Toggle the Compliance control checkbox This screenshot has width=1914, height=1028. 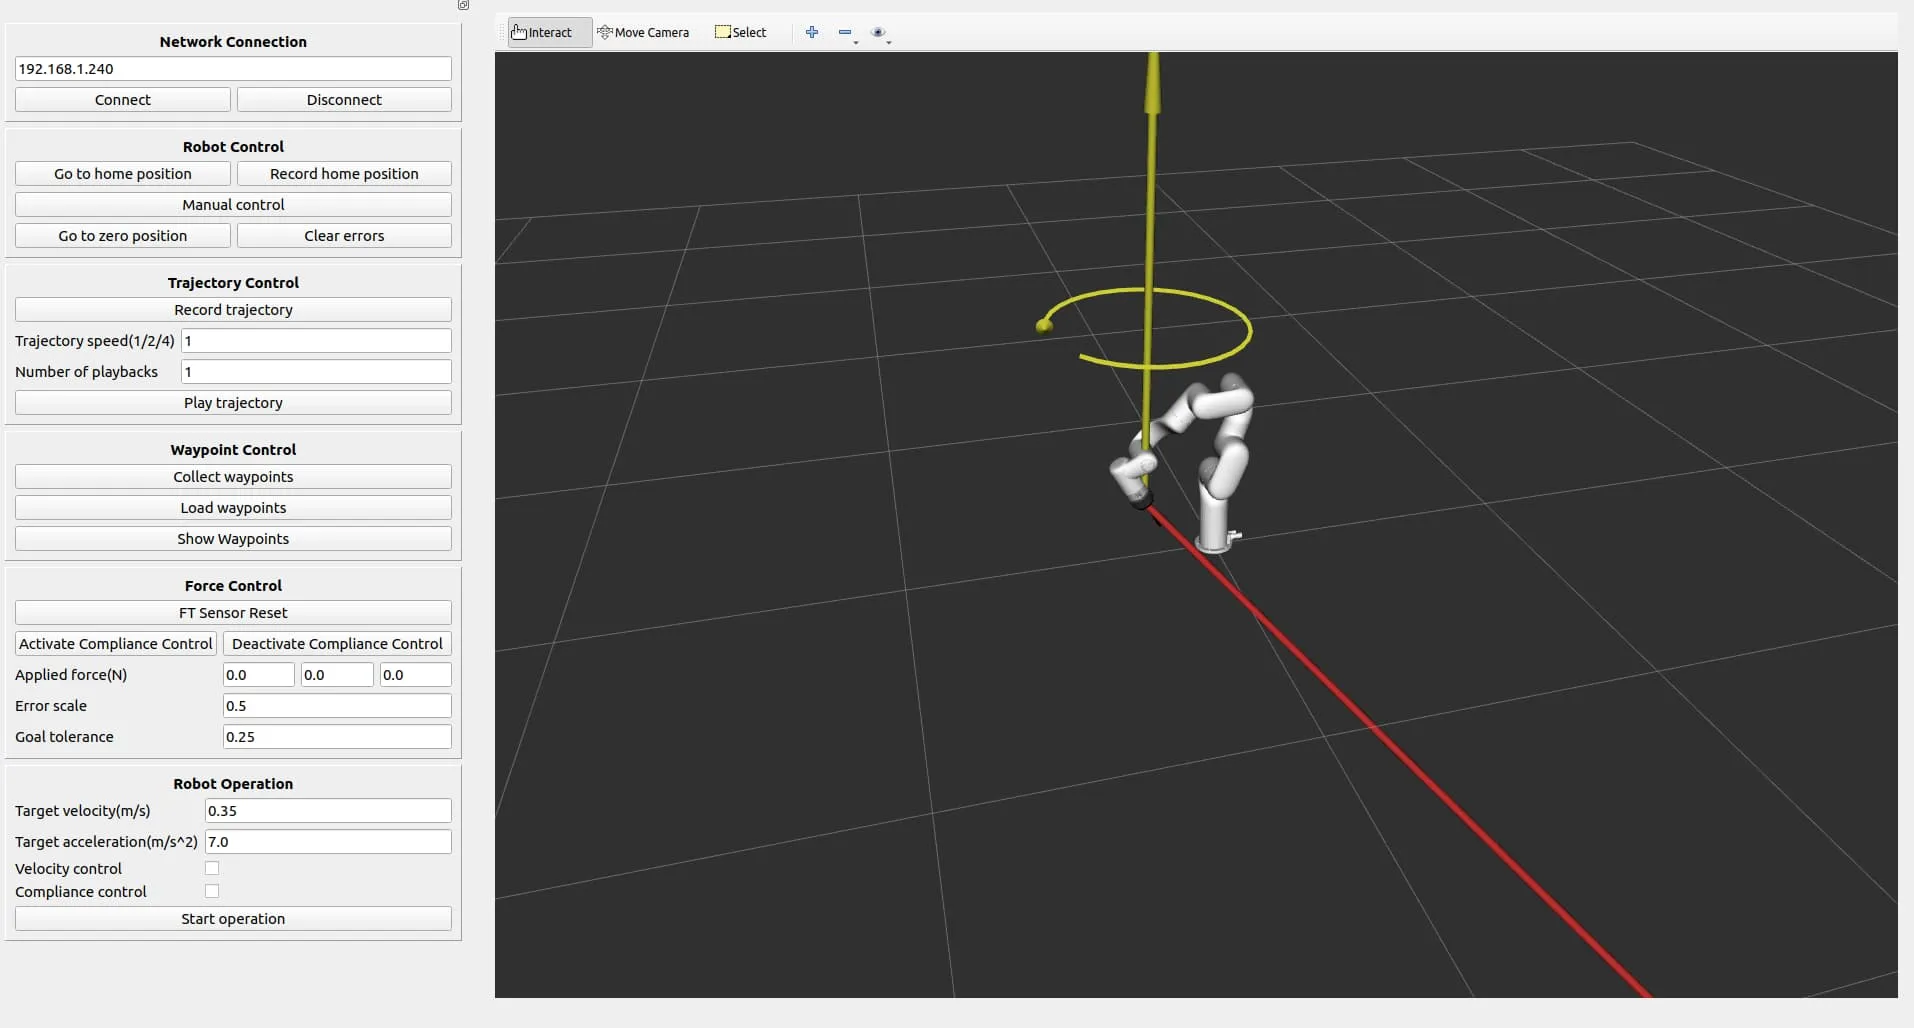click(x=212, y=891)
